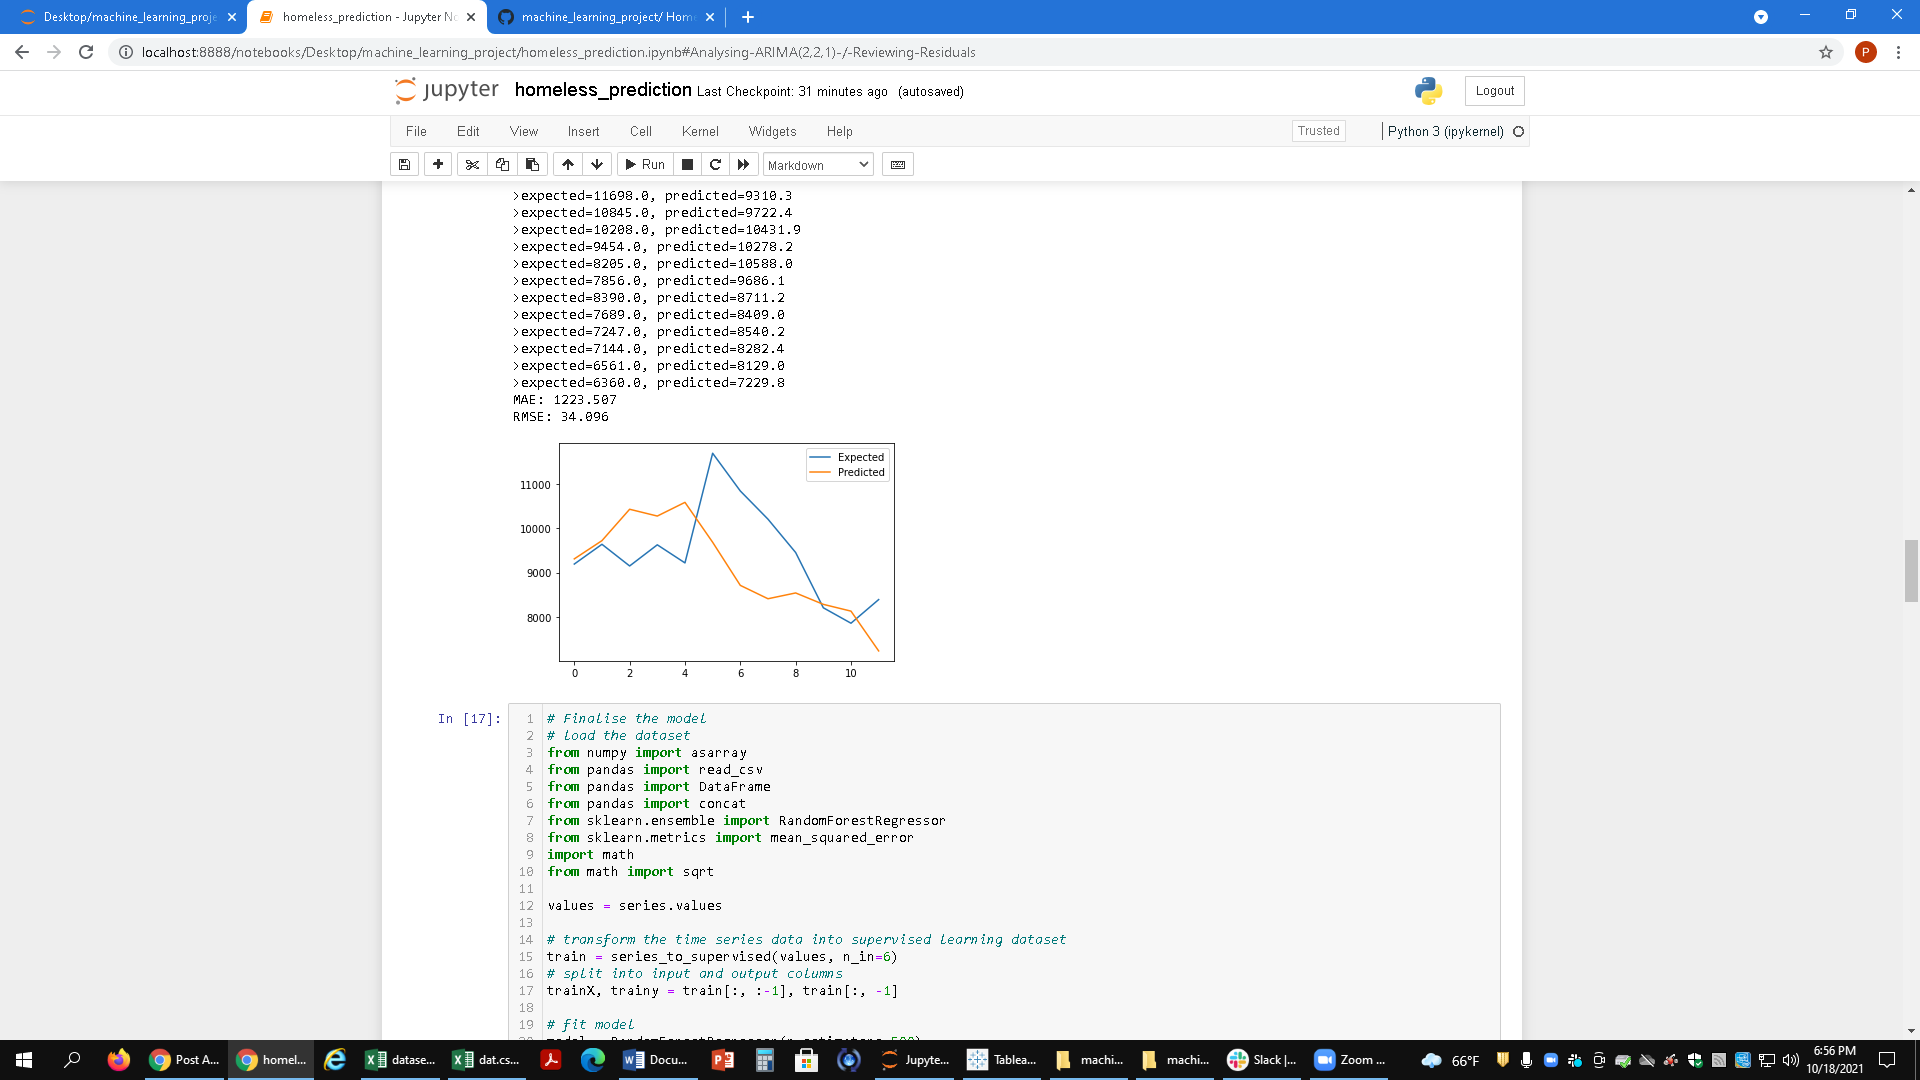Click the Jupyter logo

[x=446, y=90]
